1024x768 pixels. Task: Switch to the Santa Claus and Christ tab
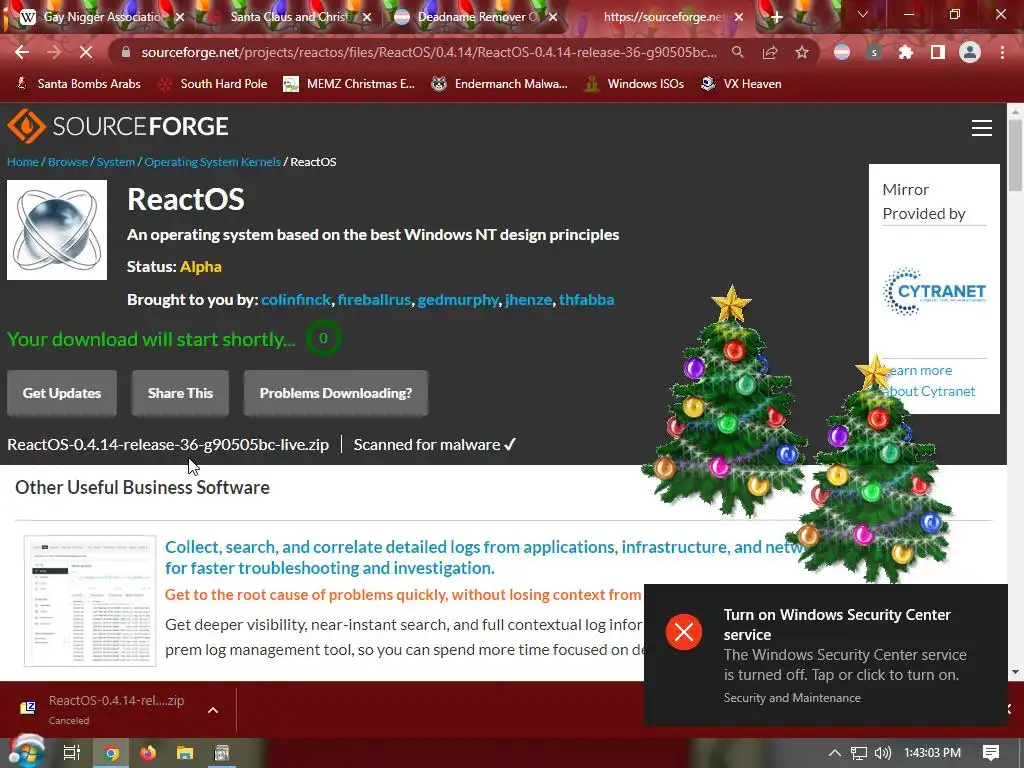(289, 17)
